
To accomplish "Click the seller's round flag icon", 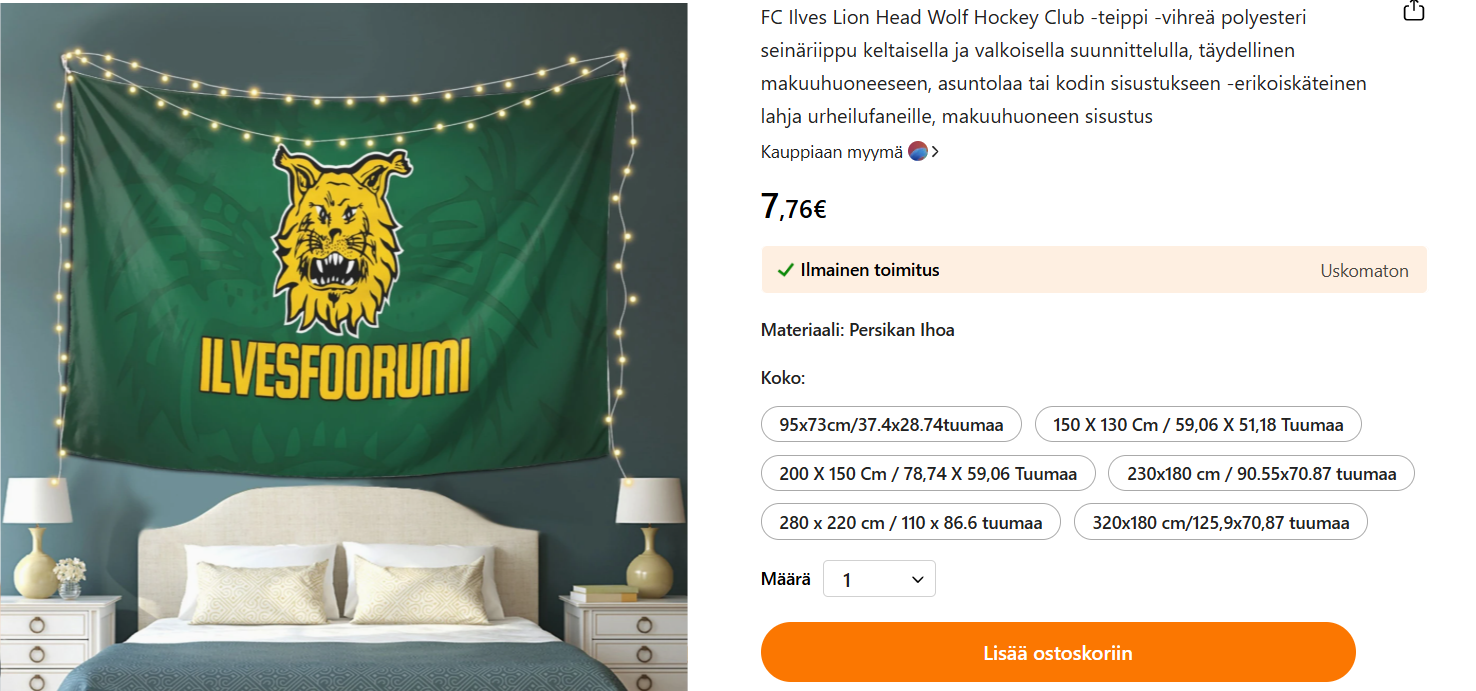I will [x=918, y=152].
